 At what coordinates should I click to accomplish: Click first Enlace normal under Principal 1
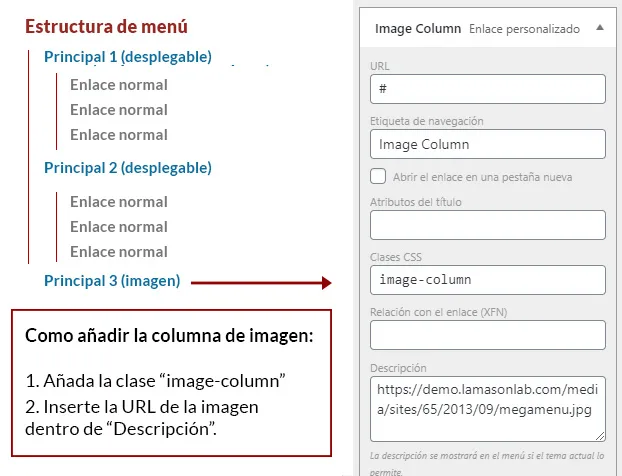(119, 85)
